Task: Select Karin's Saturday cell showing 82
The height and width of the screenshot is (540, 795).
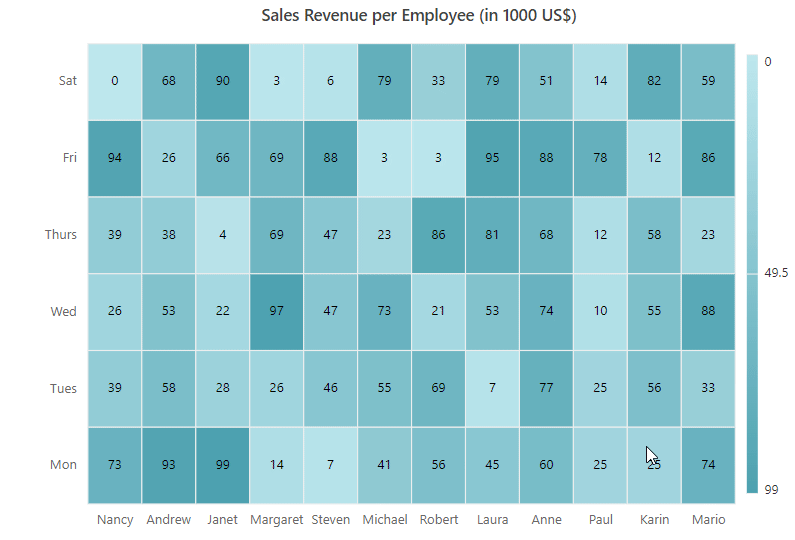Action: (x=654, y=82)
